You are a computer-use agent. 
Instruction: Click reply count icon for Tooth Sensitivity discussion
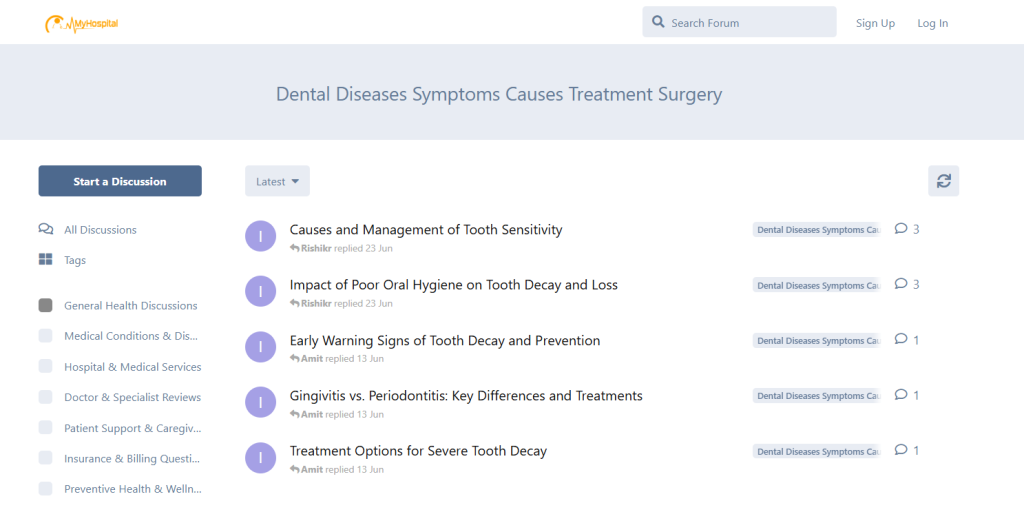point(901,229)
